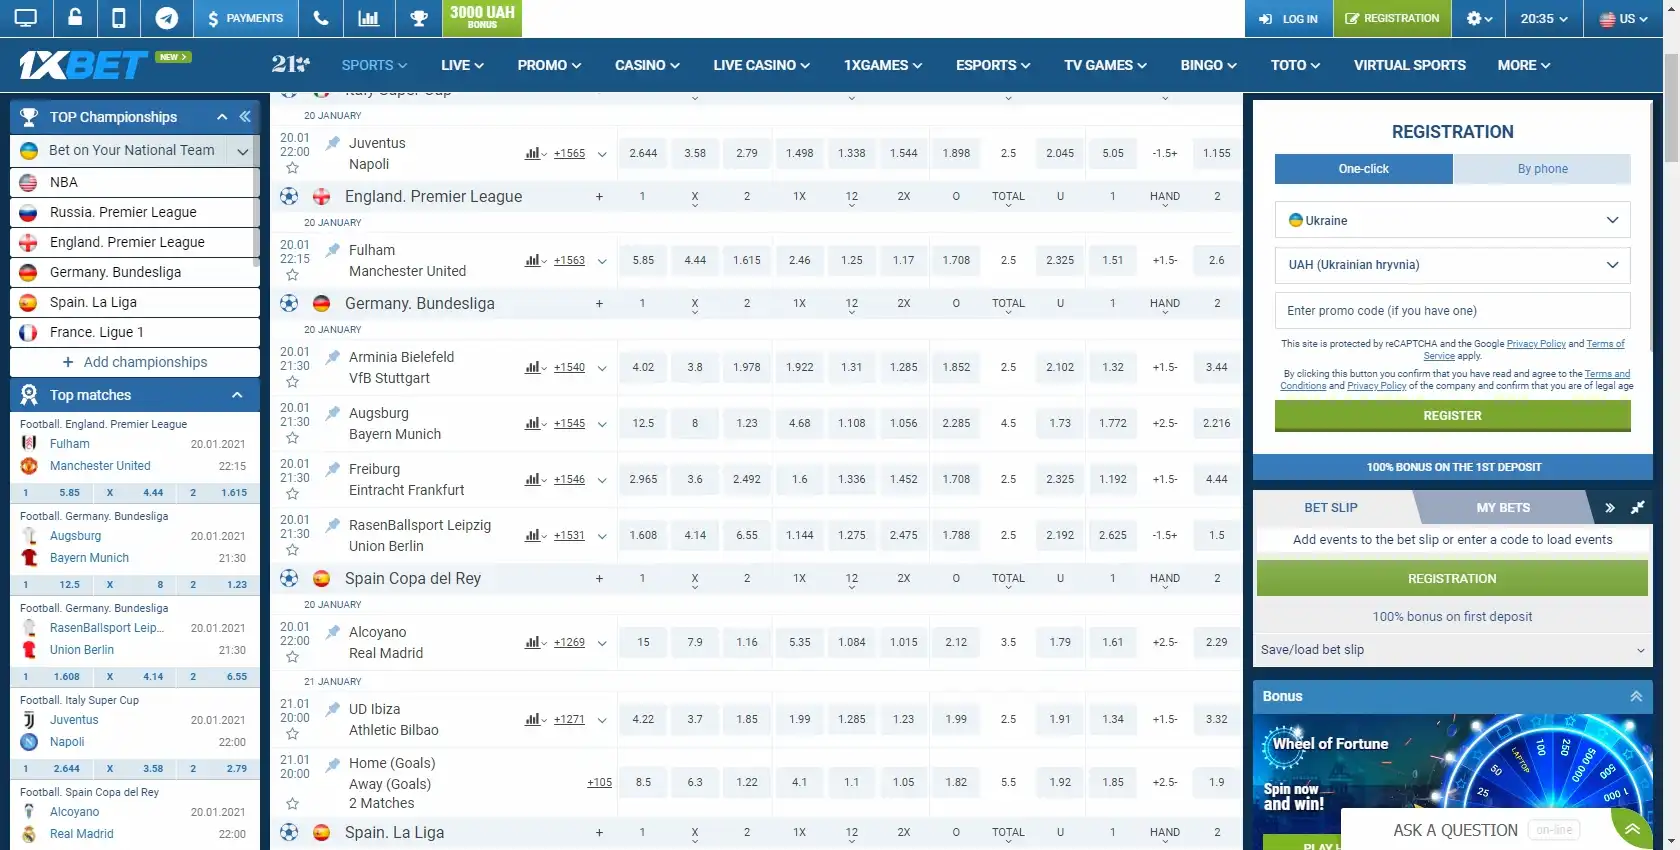
Task: Favorite the RasenBallsport Leipzig vs Union Berlin star
Action: pyautogui.click(x=292, y=550)
